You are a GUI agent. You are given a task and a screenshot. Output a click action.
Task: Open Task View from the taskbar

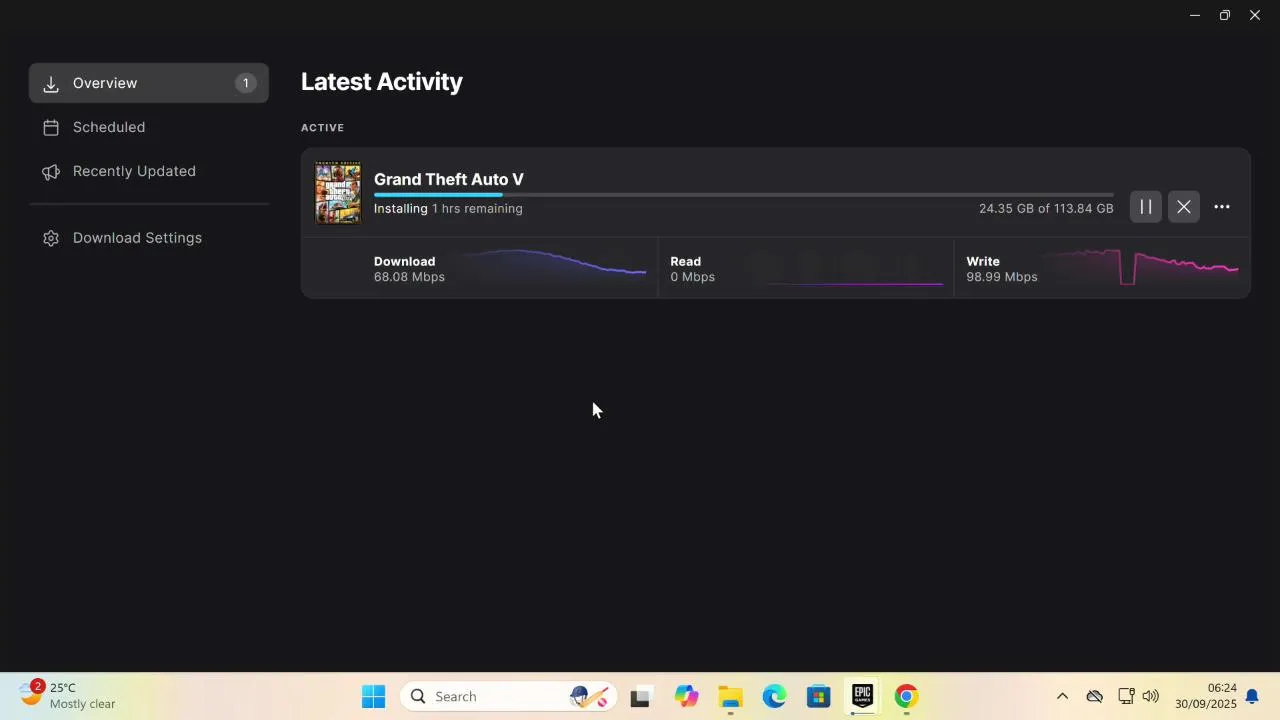[x=640, y=697]
